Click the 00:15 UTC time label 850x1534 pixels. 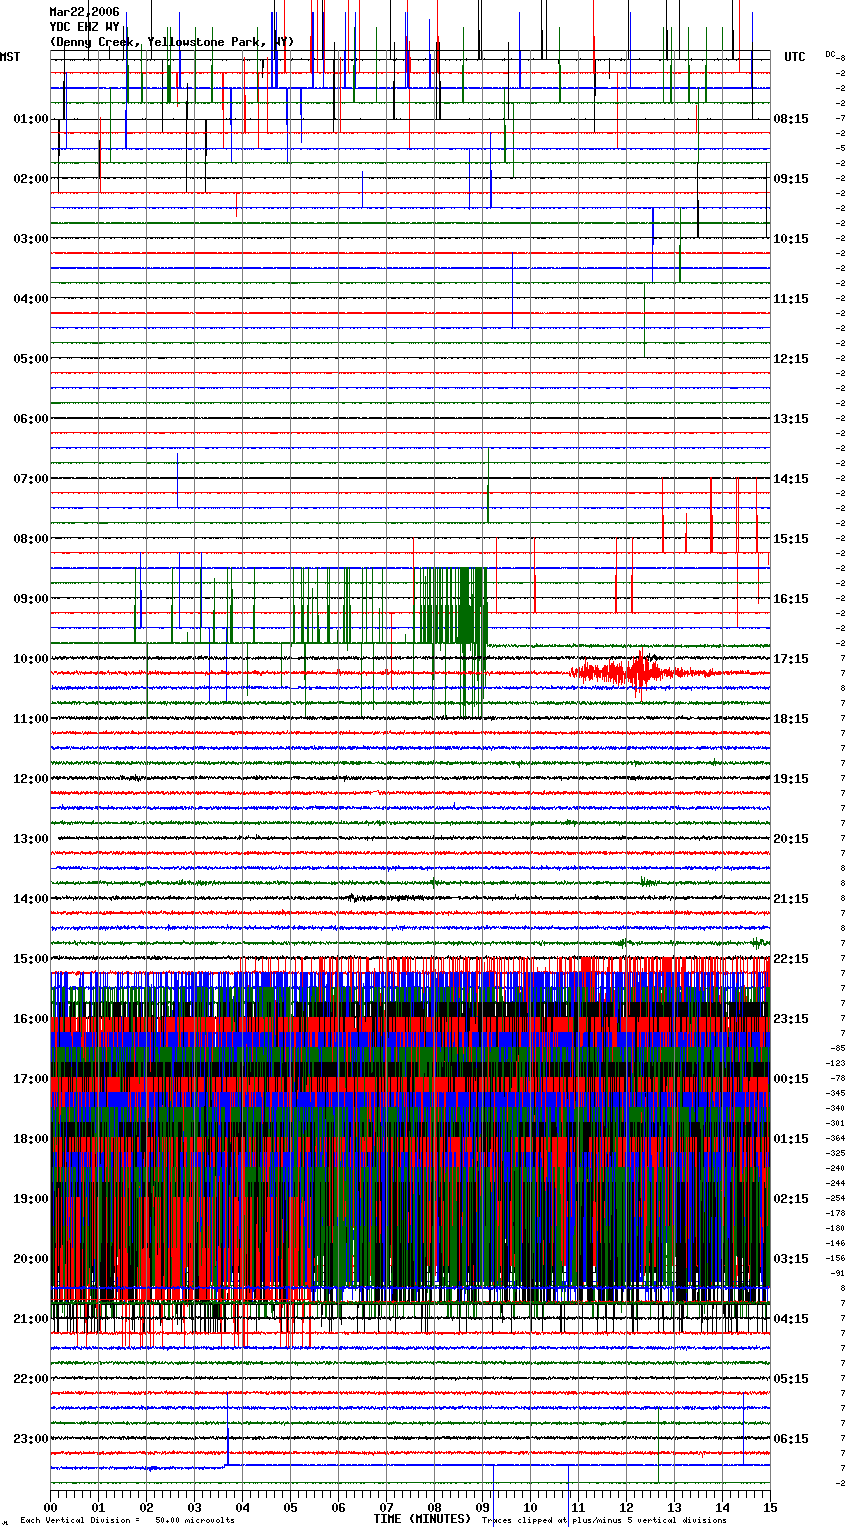point(791,1079)
